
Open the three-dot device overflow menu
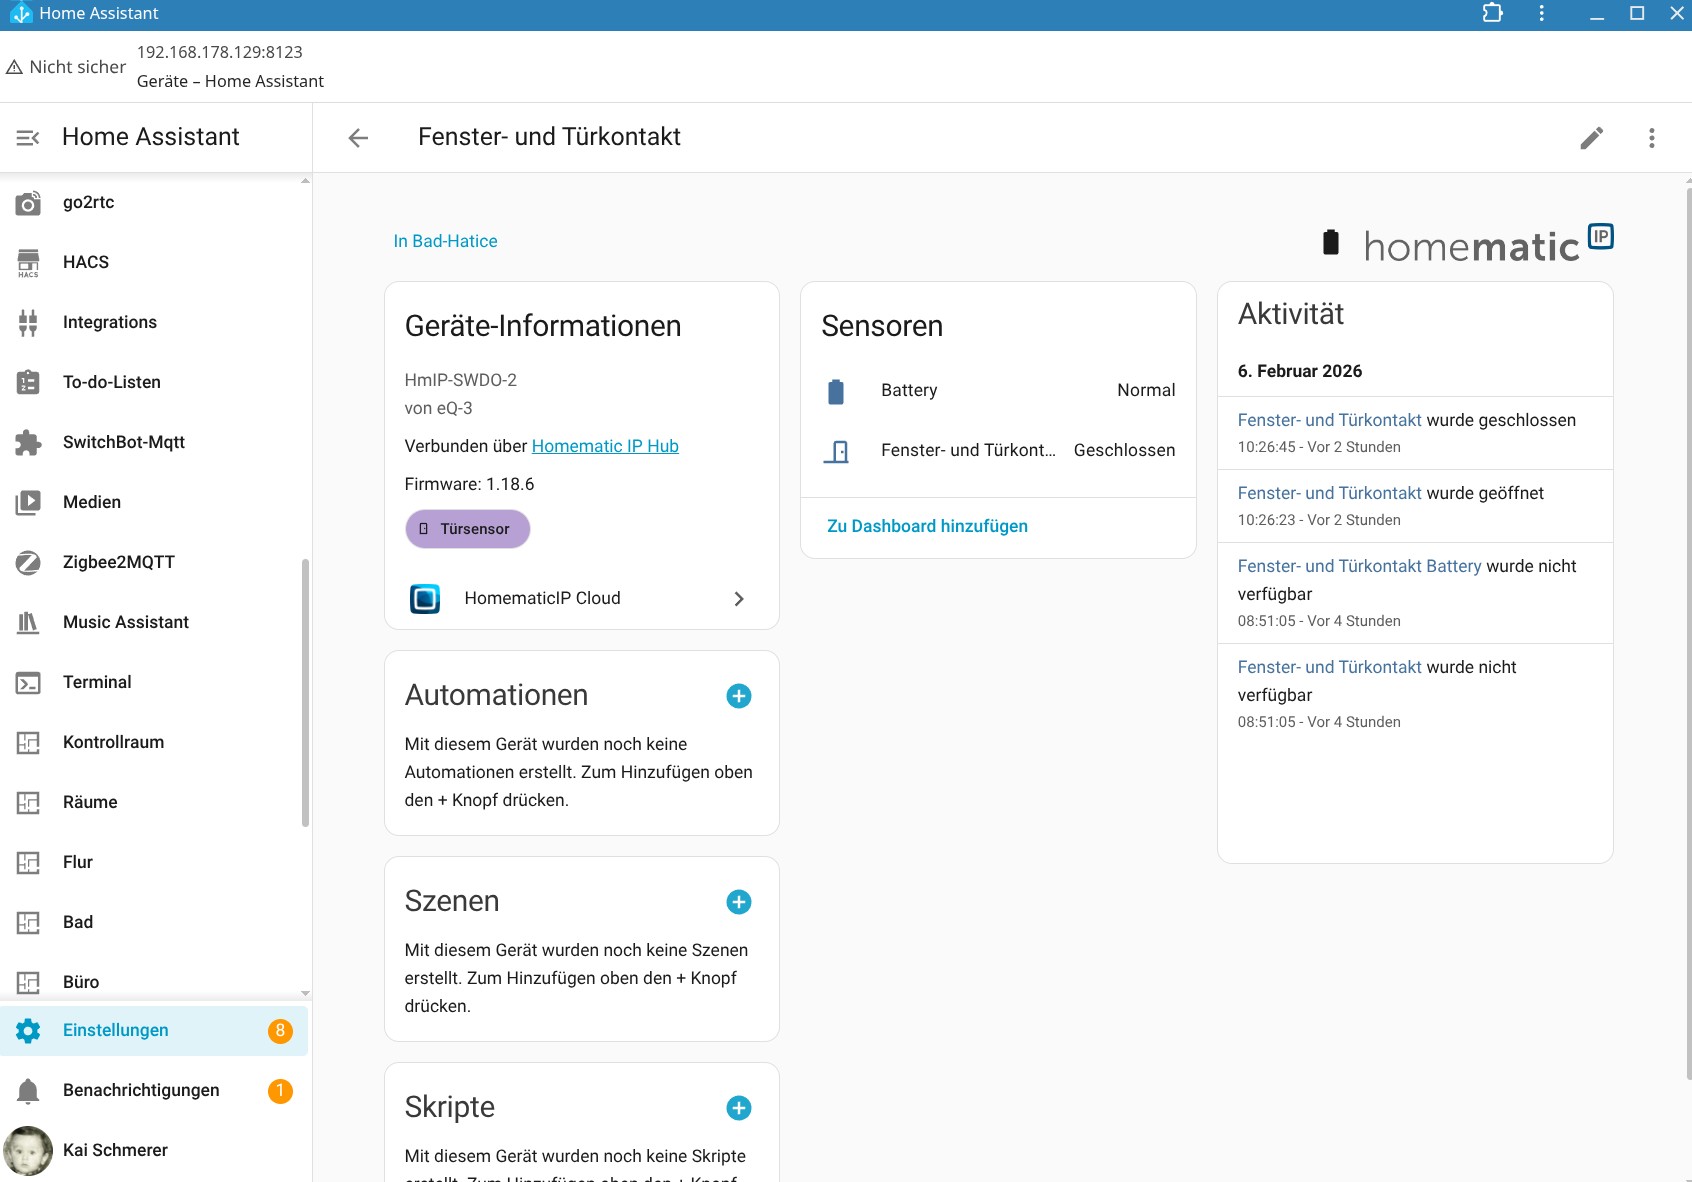(x=1651, y=138)
